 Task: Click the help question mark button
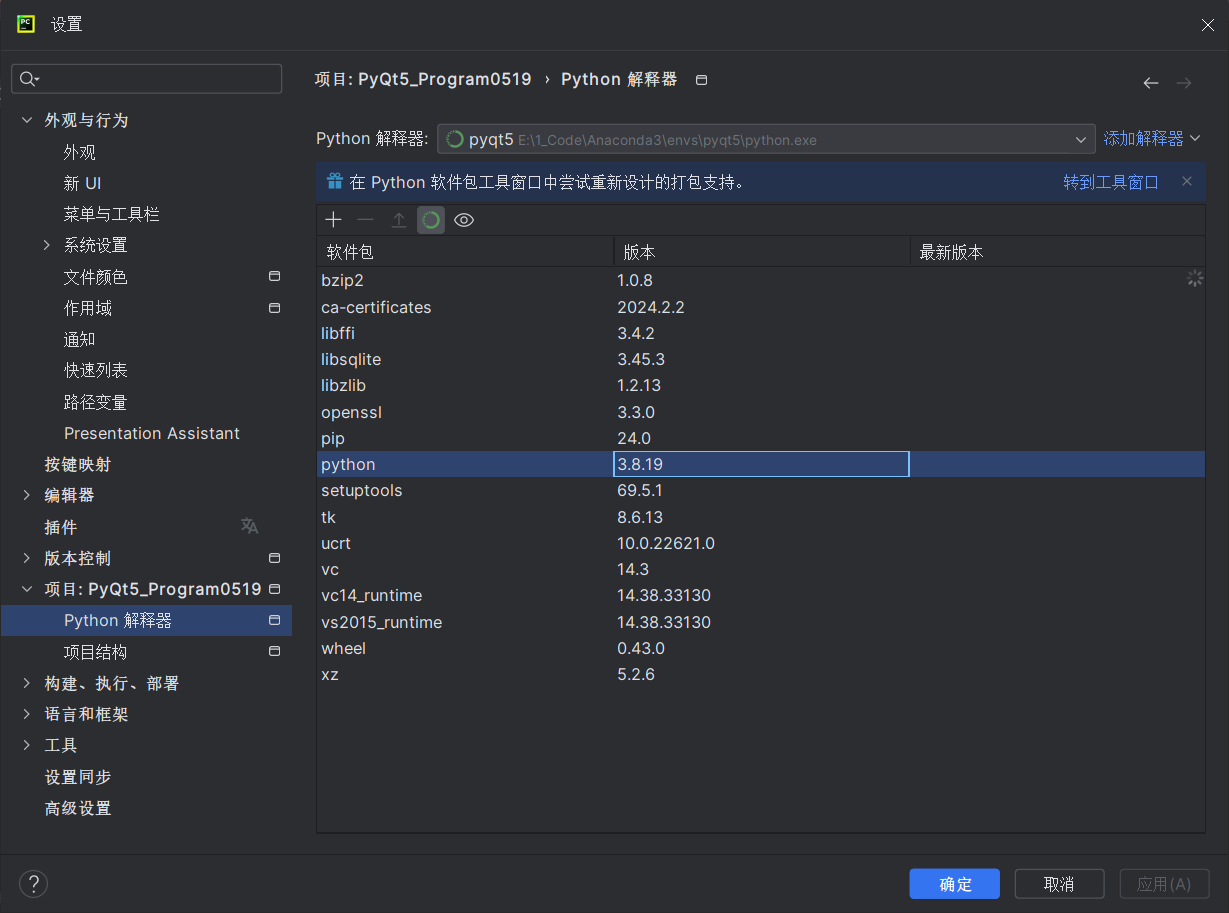point(33,883)
